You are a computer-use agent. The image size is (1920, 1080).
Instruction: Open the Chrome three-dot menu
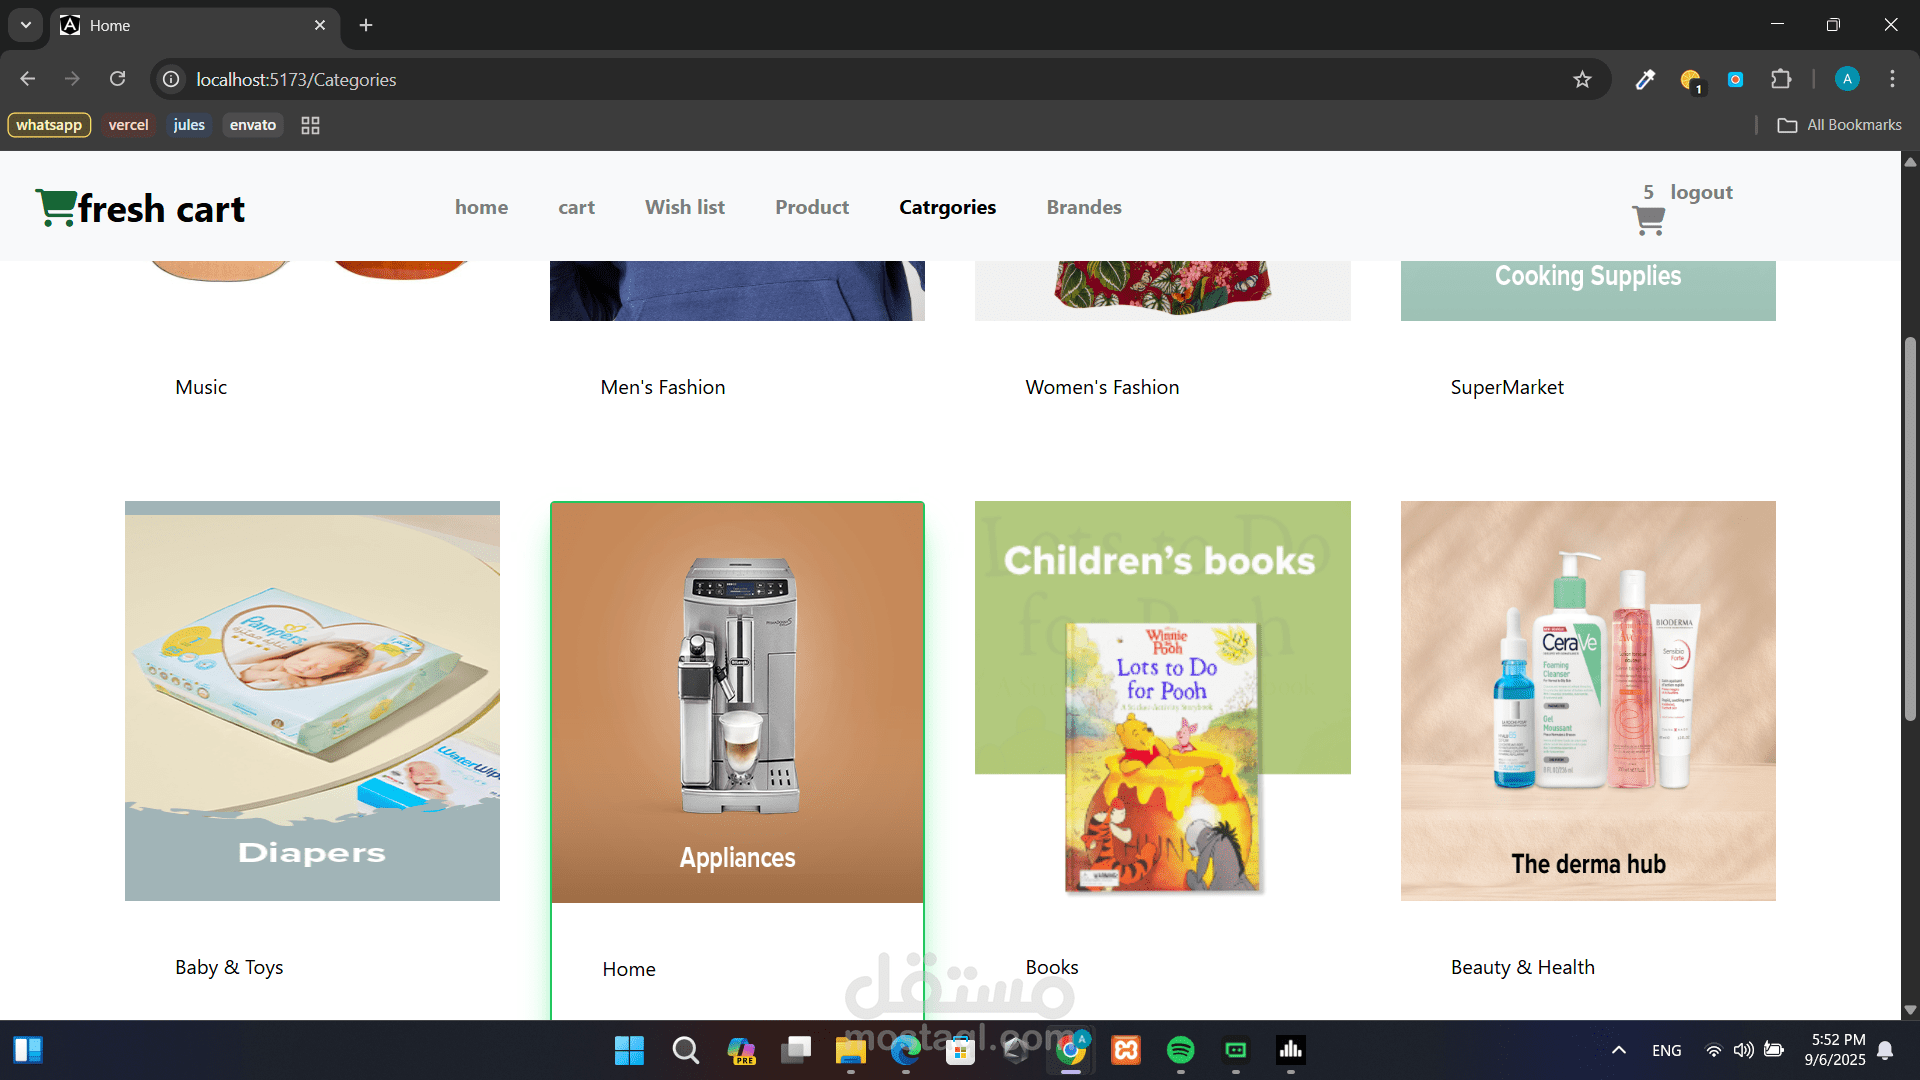[x=1892, y=79]
